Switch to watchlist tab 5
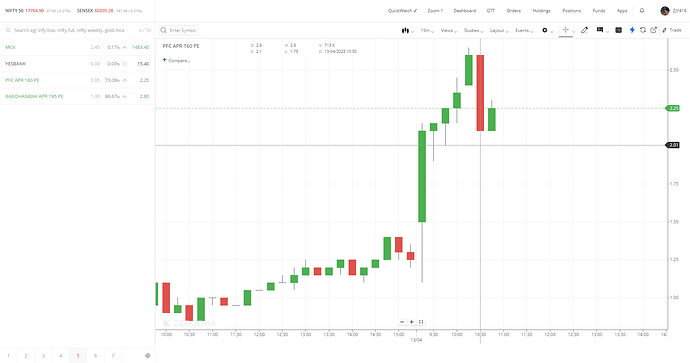Image resolution: width=690 pixels, height=363 pixels. [x=78, y=356]
